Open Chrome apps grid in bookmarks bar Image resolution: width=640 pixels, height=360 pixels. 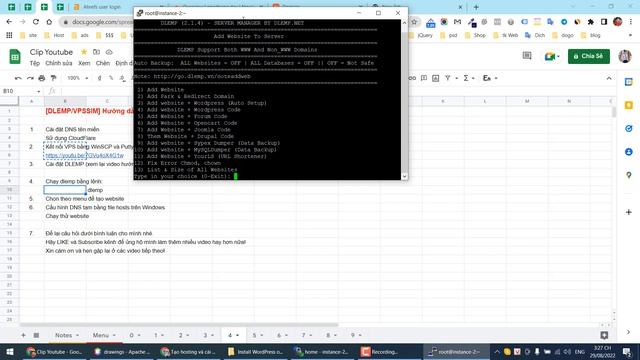pyautogui.click(x=9, y=36)
